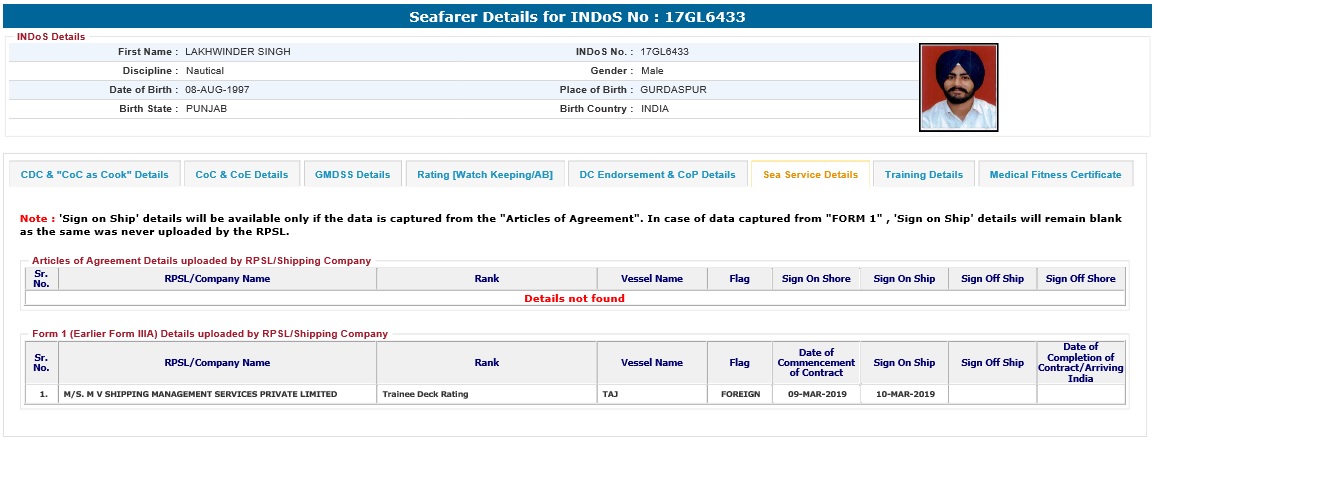This screenshot has height=497, width=1324.
Task: Select the Sea Service Details tab
Action: coord(810,174)
